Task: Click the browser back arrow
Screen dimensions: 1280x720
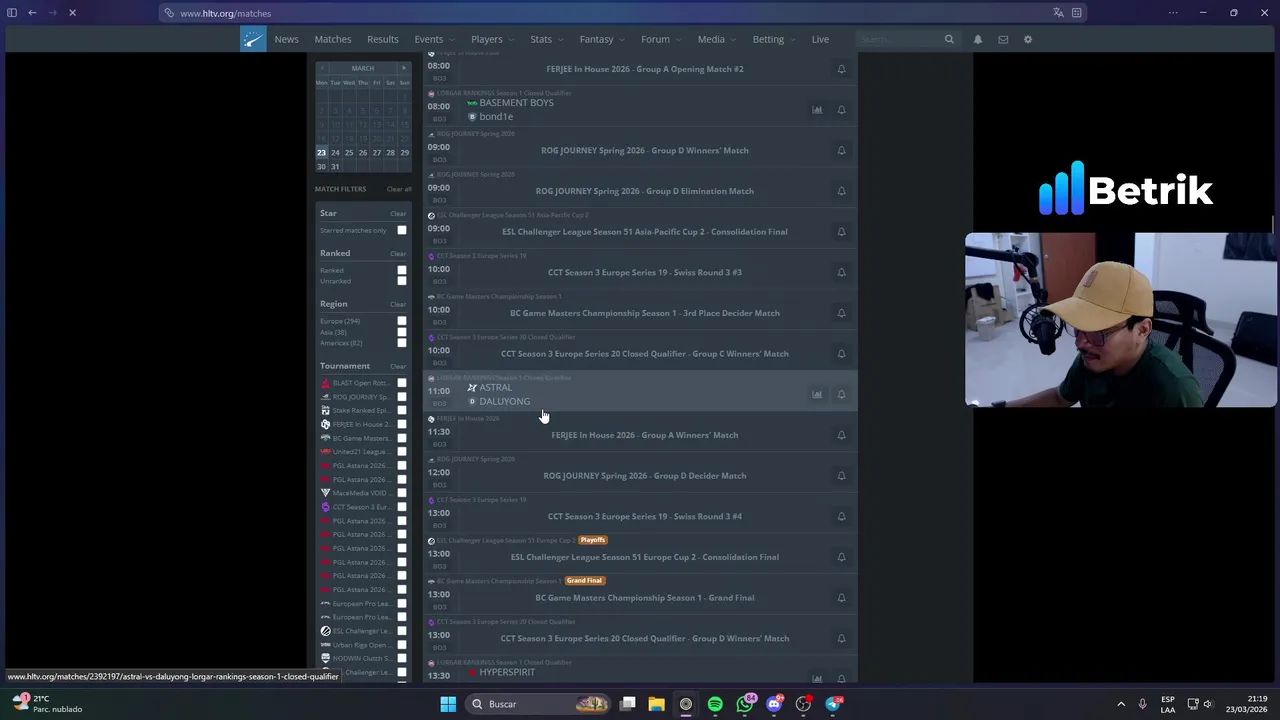Action: [32, 13]
